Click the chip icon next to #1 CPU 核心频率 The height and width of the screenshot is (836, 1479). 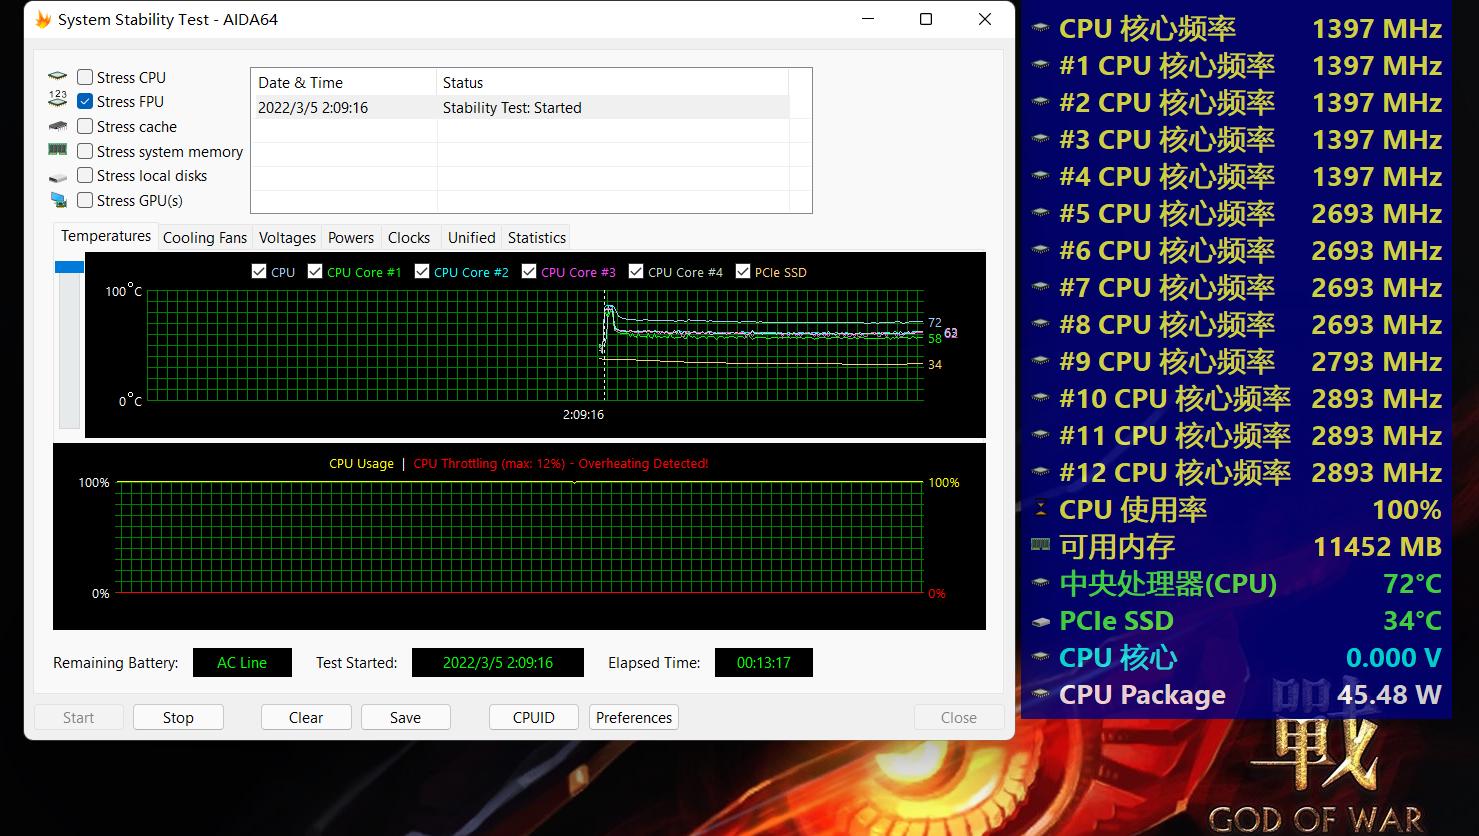click(1041, 66)
